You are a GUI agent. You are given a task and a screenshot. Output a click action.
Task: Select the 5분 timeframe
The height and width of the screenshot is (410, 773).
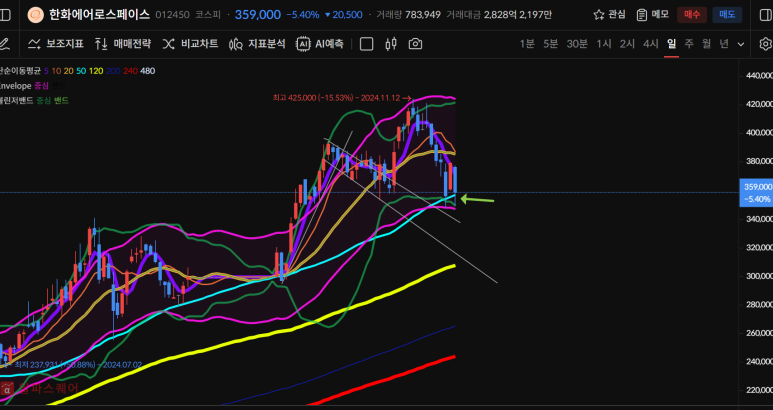(x=551, y=44)
